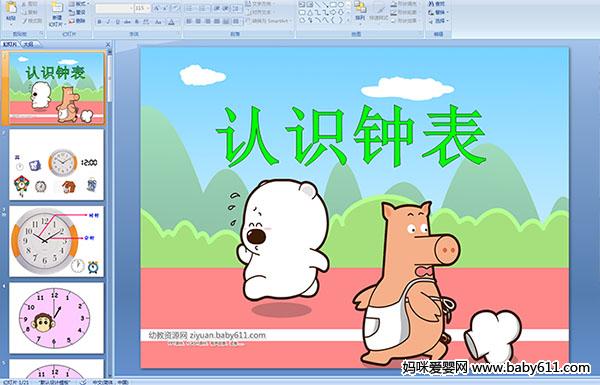Select the pink monkey clock slide thumbnail
Screen dimensions: 600x385
[56, 318]
